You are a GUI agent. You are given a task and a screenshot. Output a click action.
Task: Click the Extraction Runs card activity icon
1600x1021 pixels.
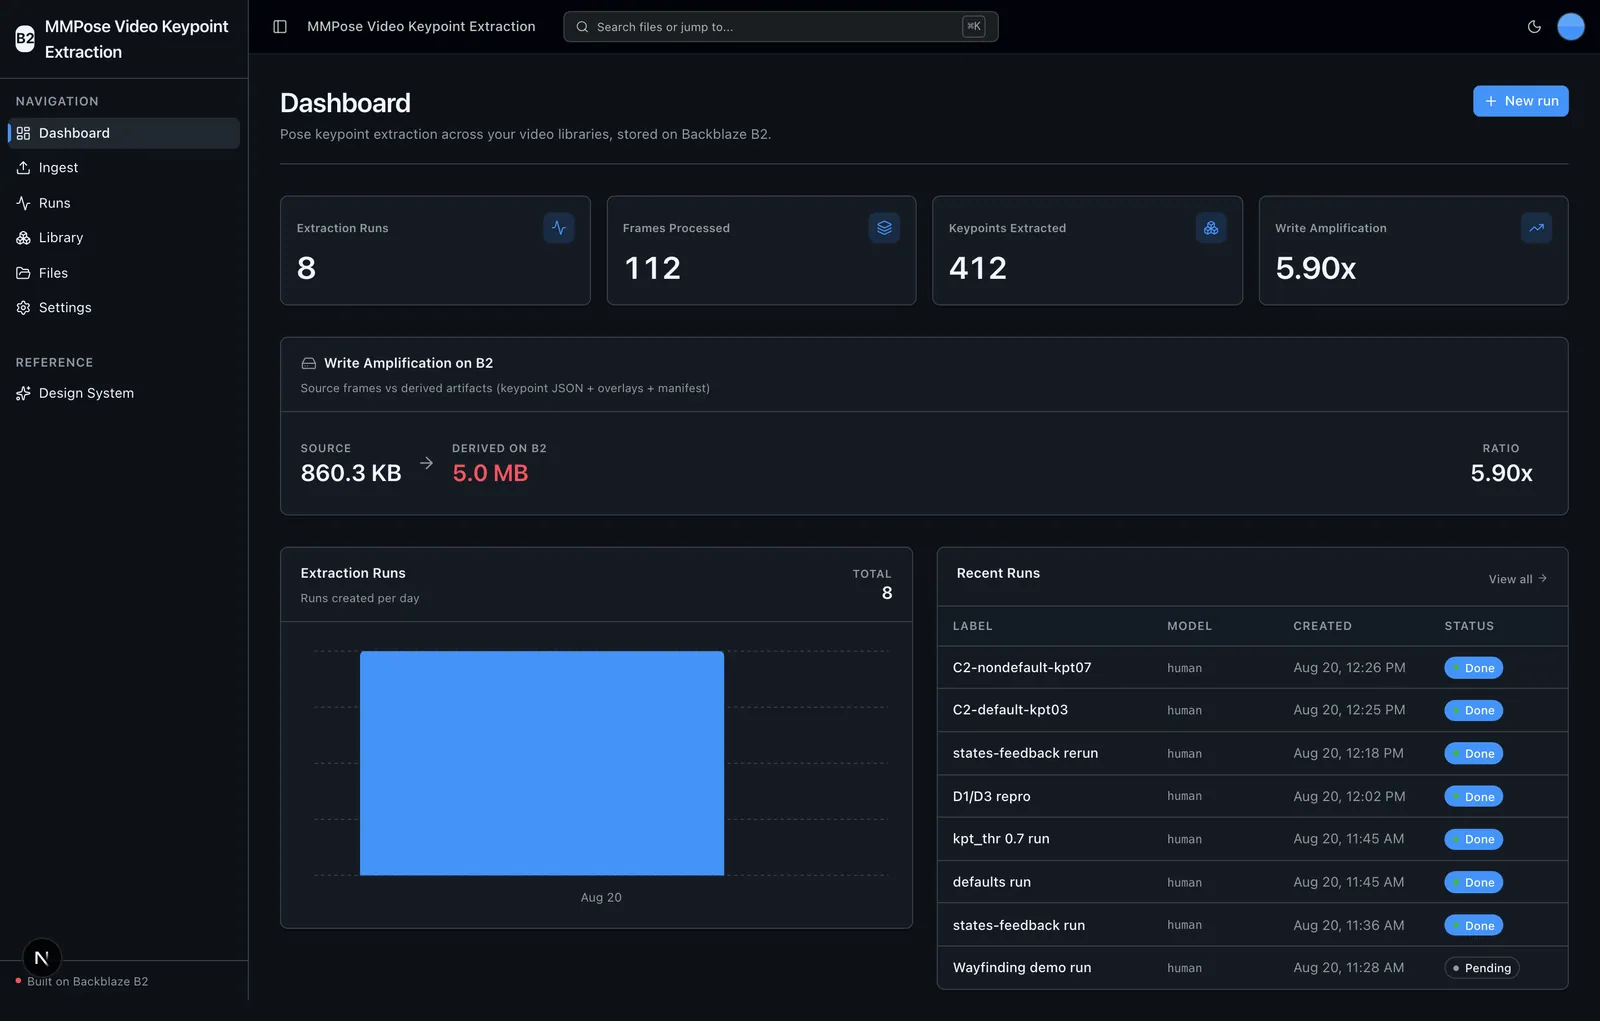tap(558, 228)
